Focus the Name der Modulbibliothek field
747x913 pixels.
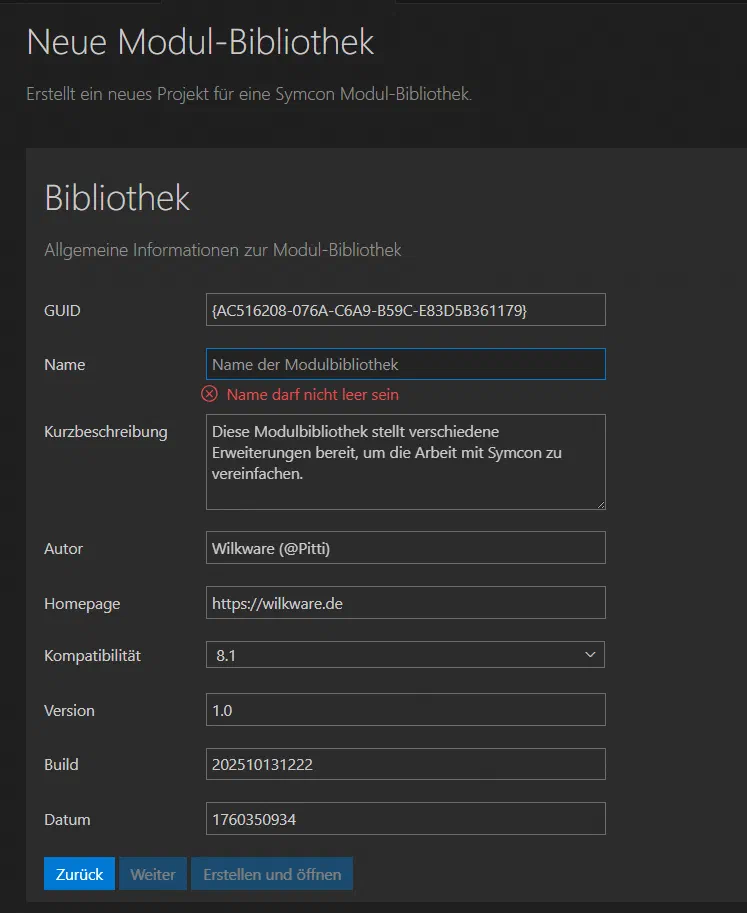pyautogui.click(x=405, y=364)
